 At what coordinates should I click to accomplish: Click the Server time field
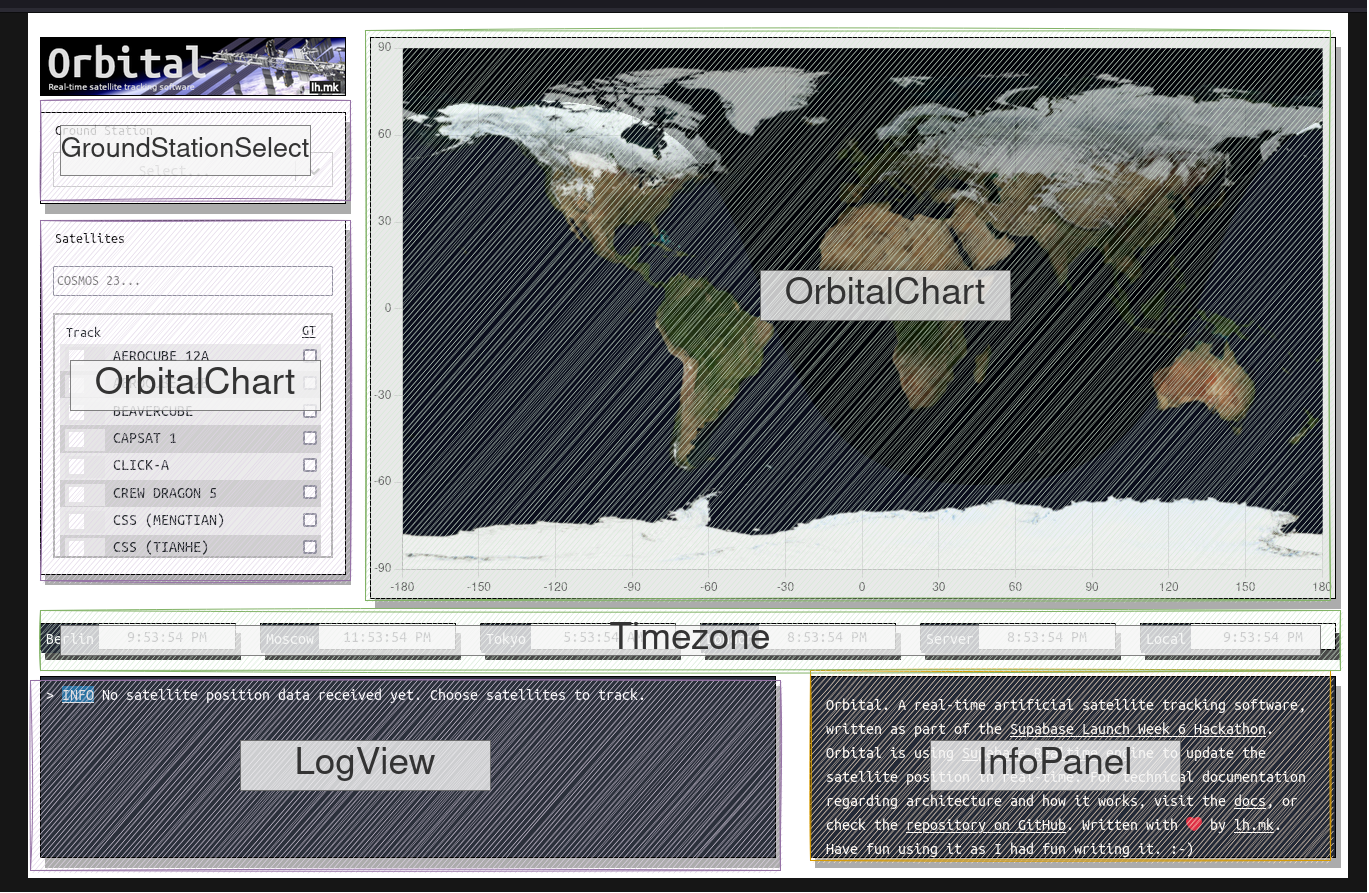[x=1047, y=637]
